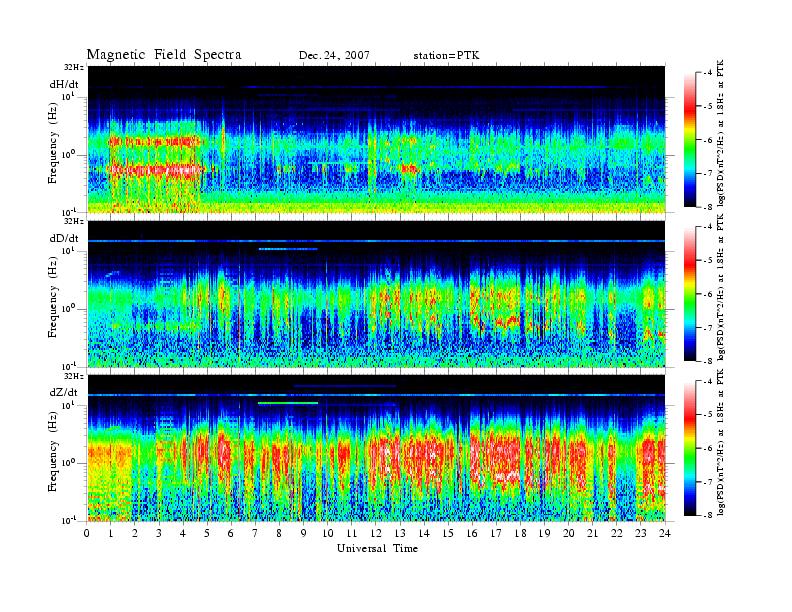Viewport: 792px width, 612px height.
Task: Select the dZ/dt panel label
Action: 64,392
